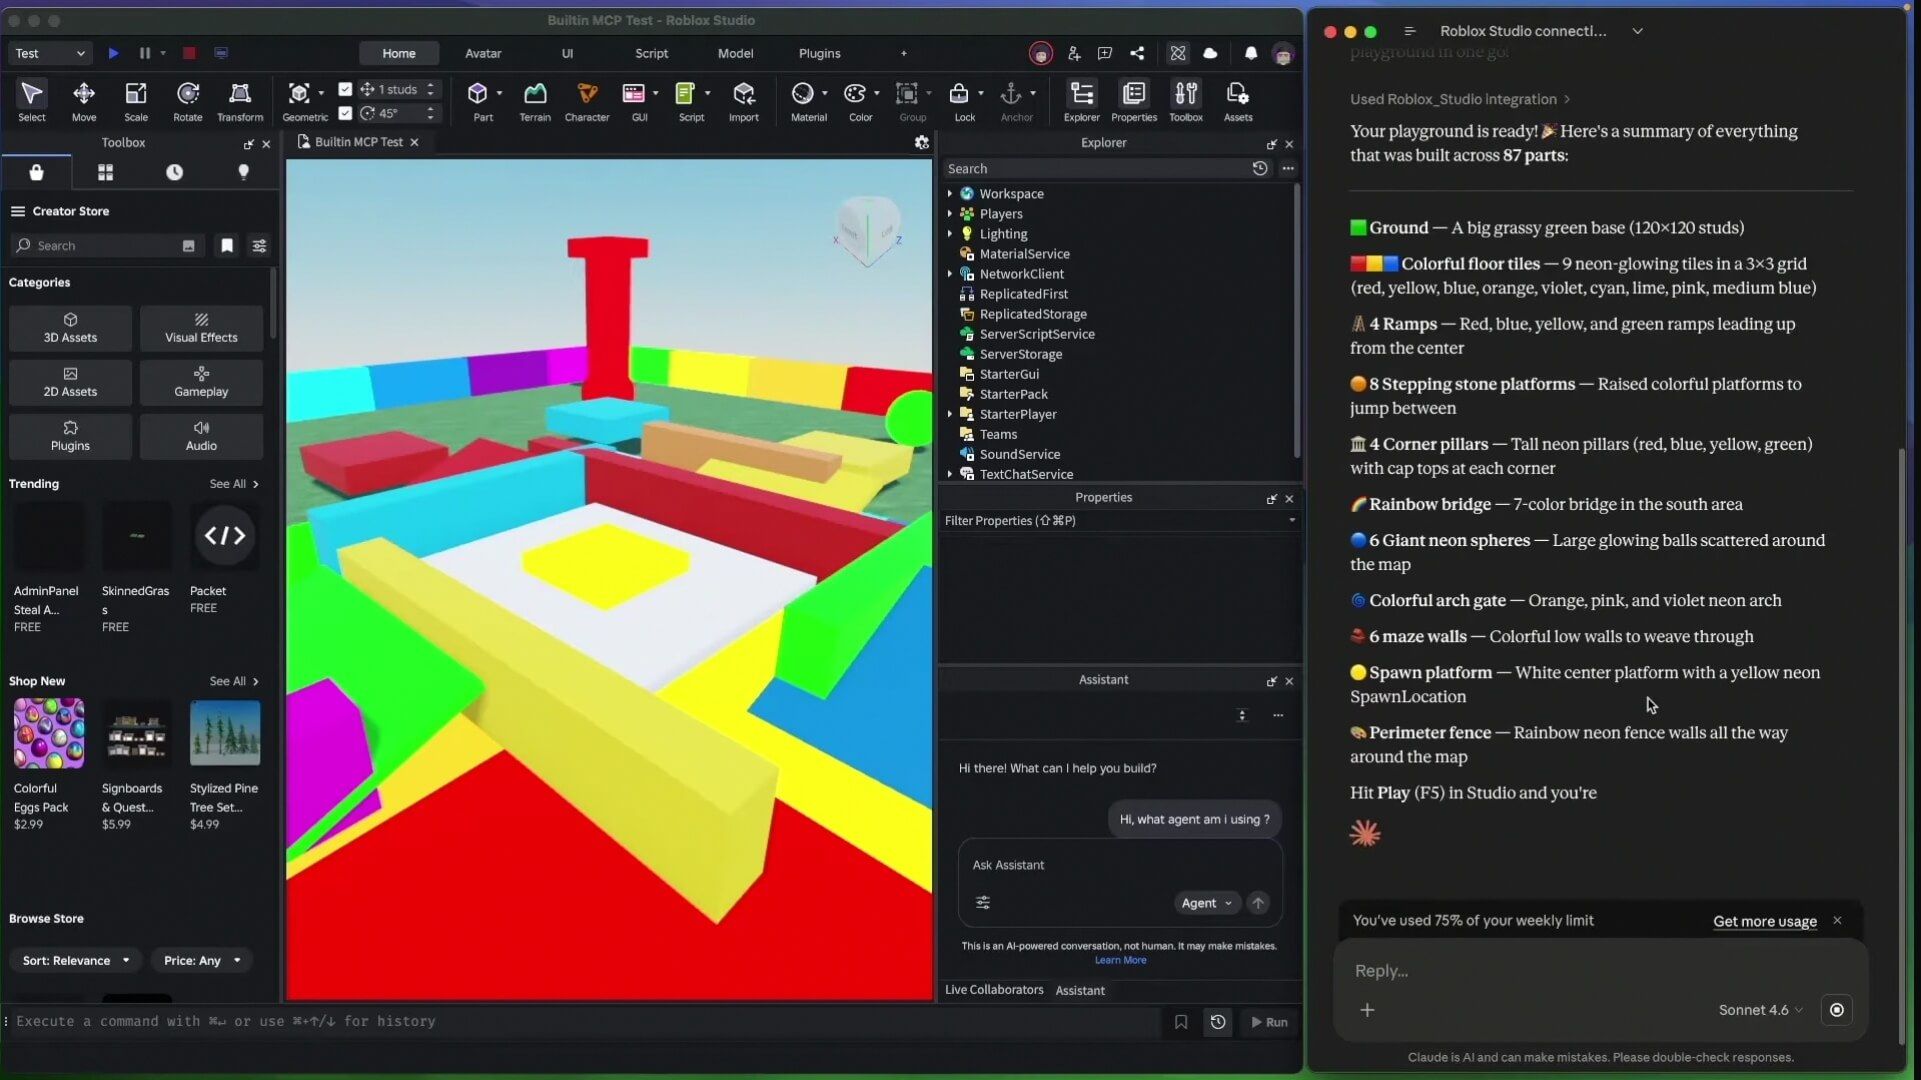
Task: Toggle the command bar bookmark icon
Action: (1181, 1022)
